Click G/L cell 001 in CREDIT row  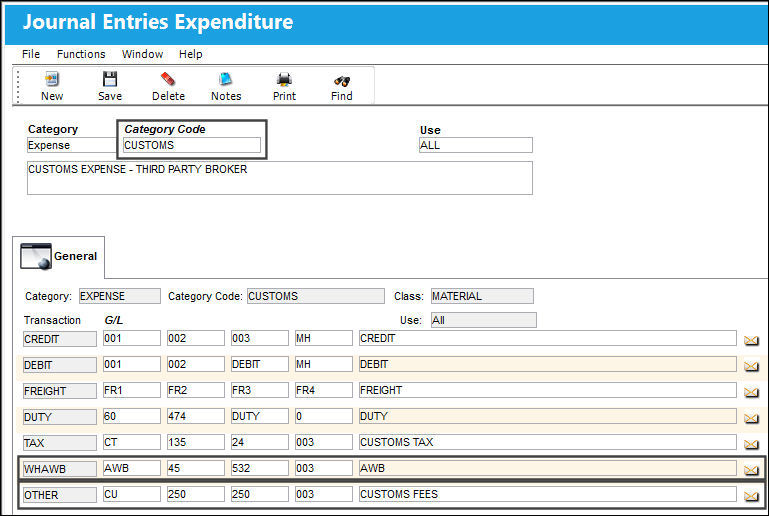(x=131, y=338)
